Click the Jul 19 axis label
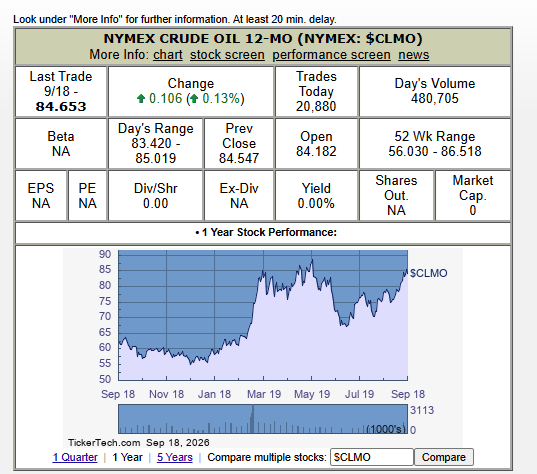Image resolution: width=537 pixels, height=474 pixels. pyautogui.click(x=359, y=394)
